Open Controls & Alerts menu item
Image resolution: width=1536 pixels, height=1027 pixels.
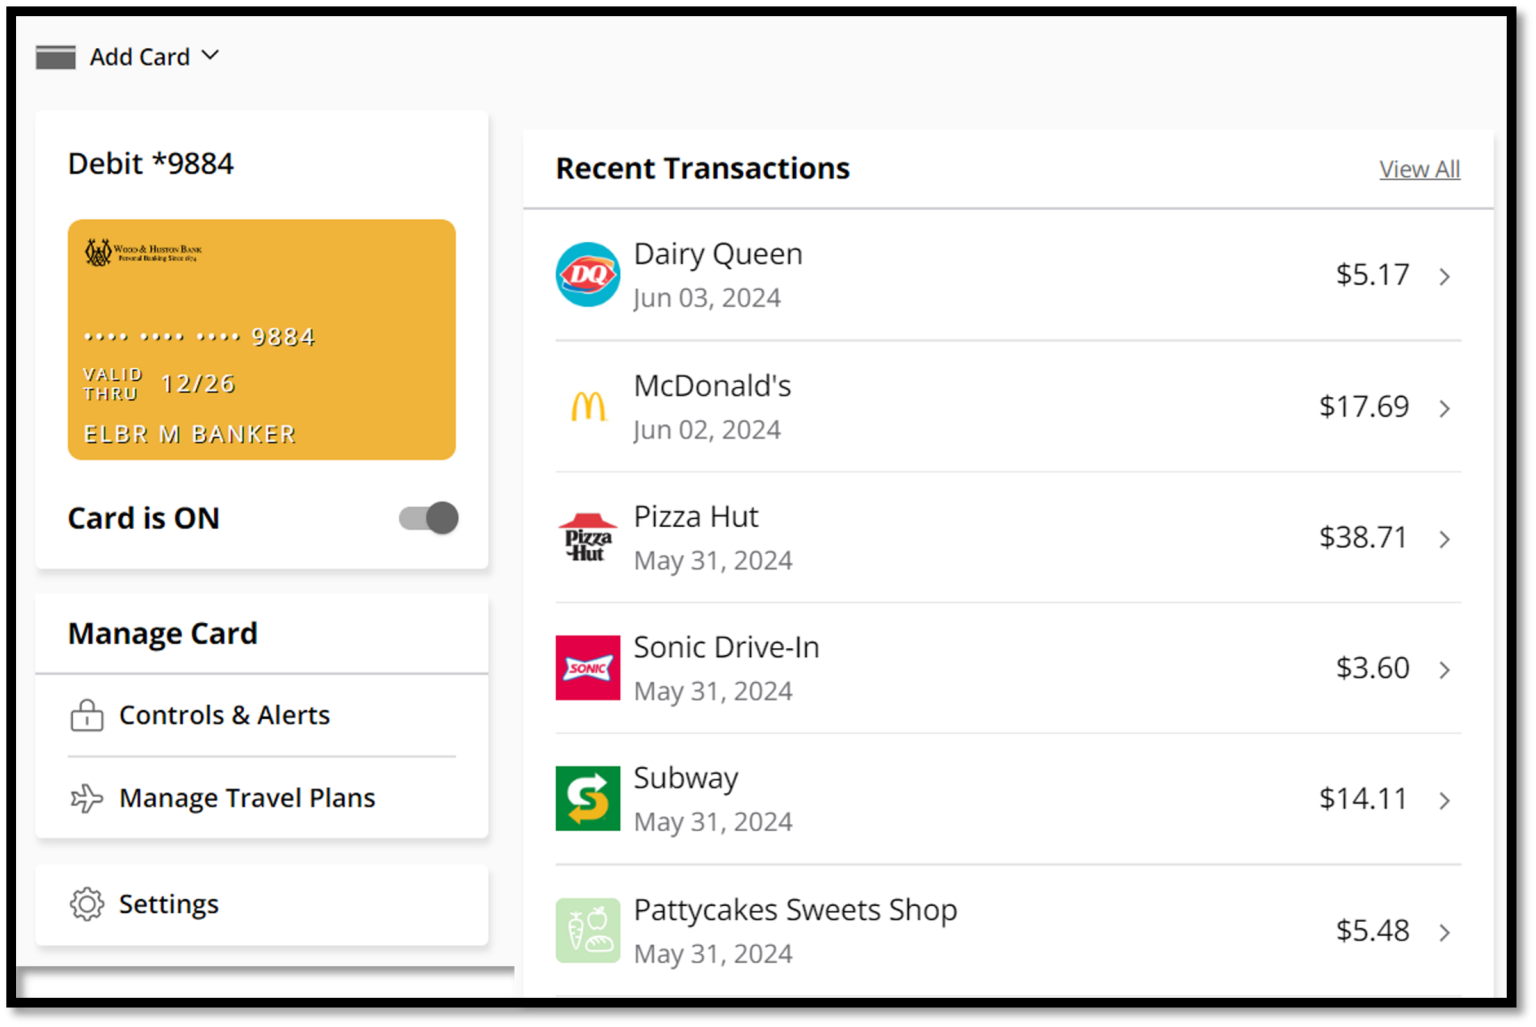[224, 715]
